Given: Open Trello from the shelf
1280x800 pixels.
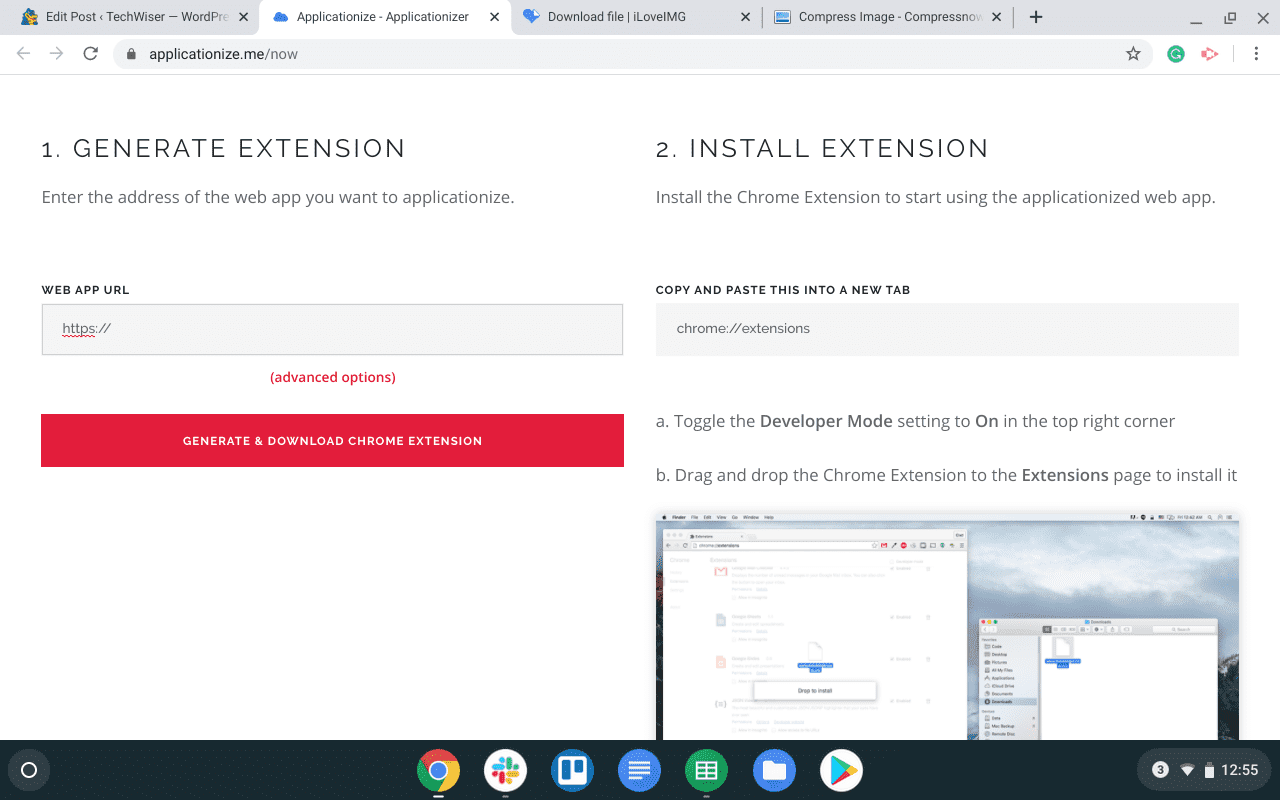Looking at the screenshot, I should pyautogui.click(x=572, y=770).
